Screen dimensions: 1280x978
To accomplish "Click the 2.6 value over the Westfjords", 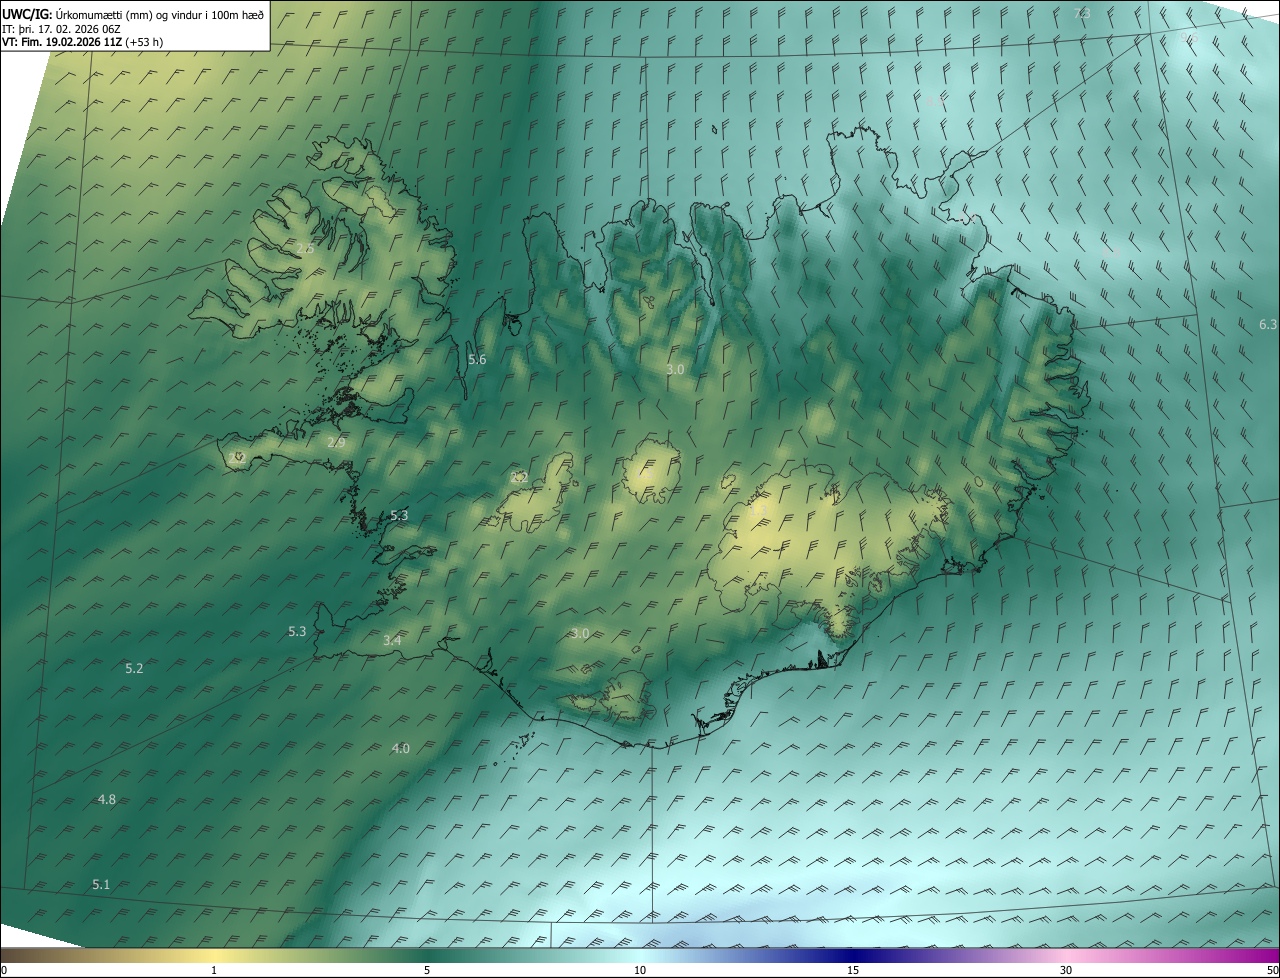I will [x=305, y=248].
